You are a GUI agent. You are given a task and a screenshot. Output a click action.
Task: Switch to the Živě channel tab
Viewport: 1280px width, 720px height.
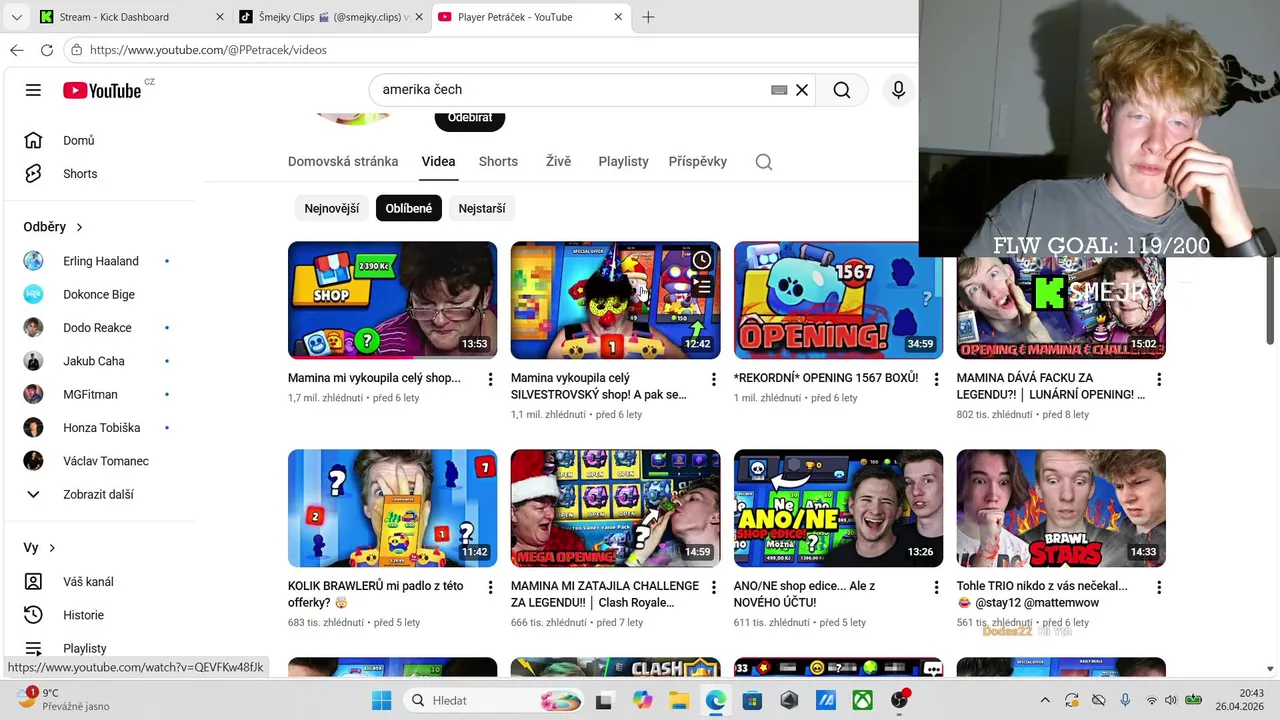558,162
